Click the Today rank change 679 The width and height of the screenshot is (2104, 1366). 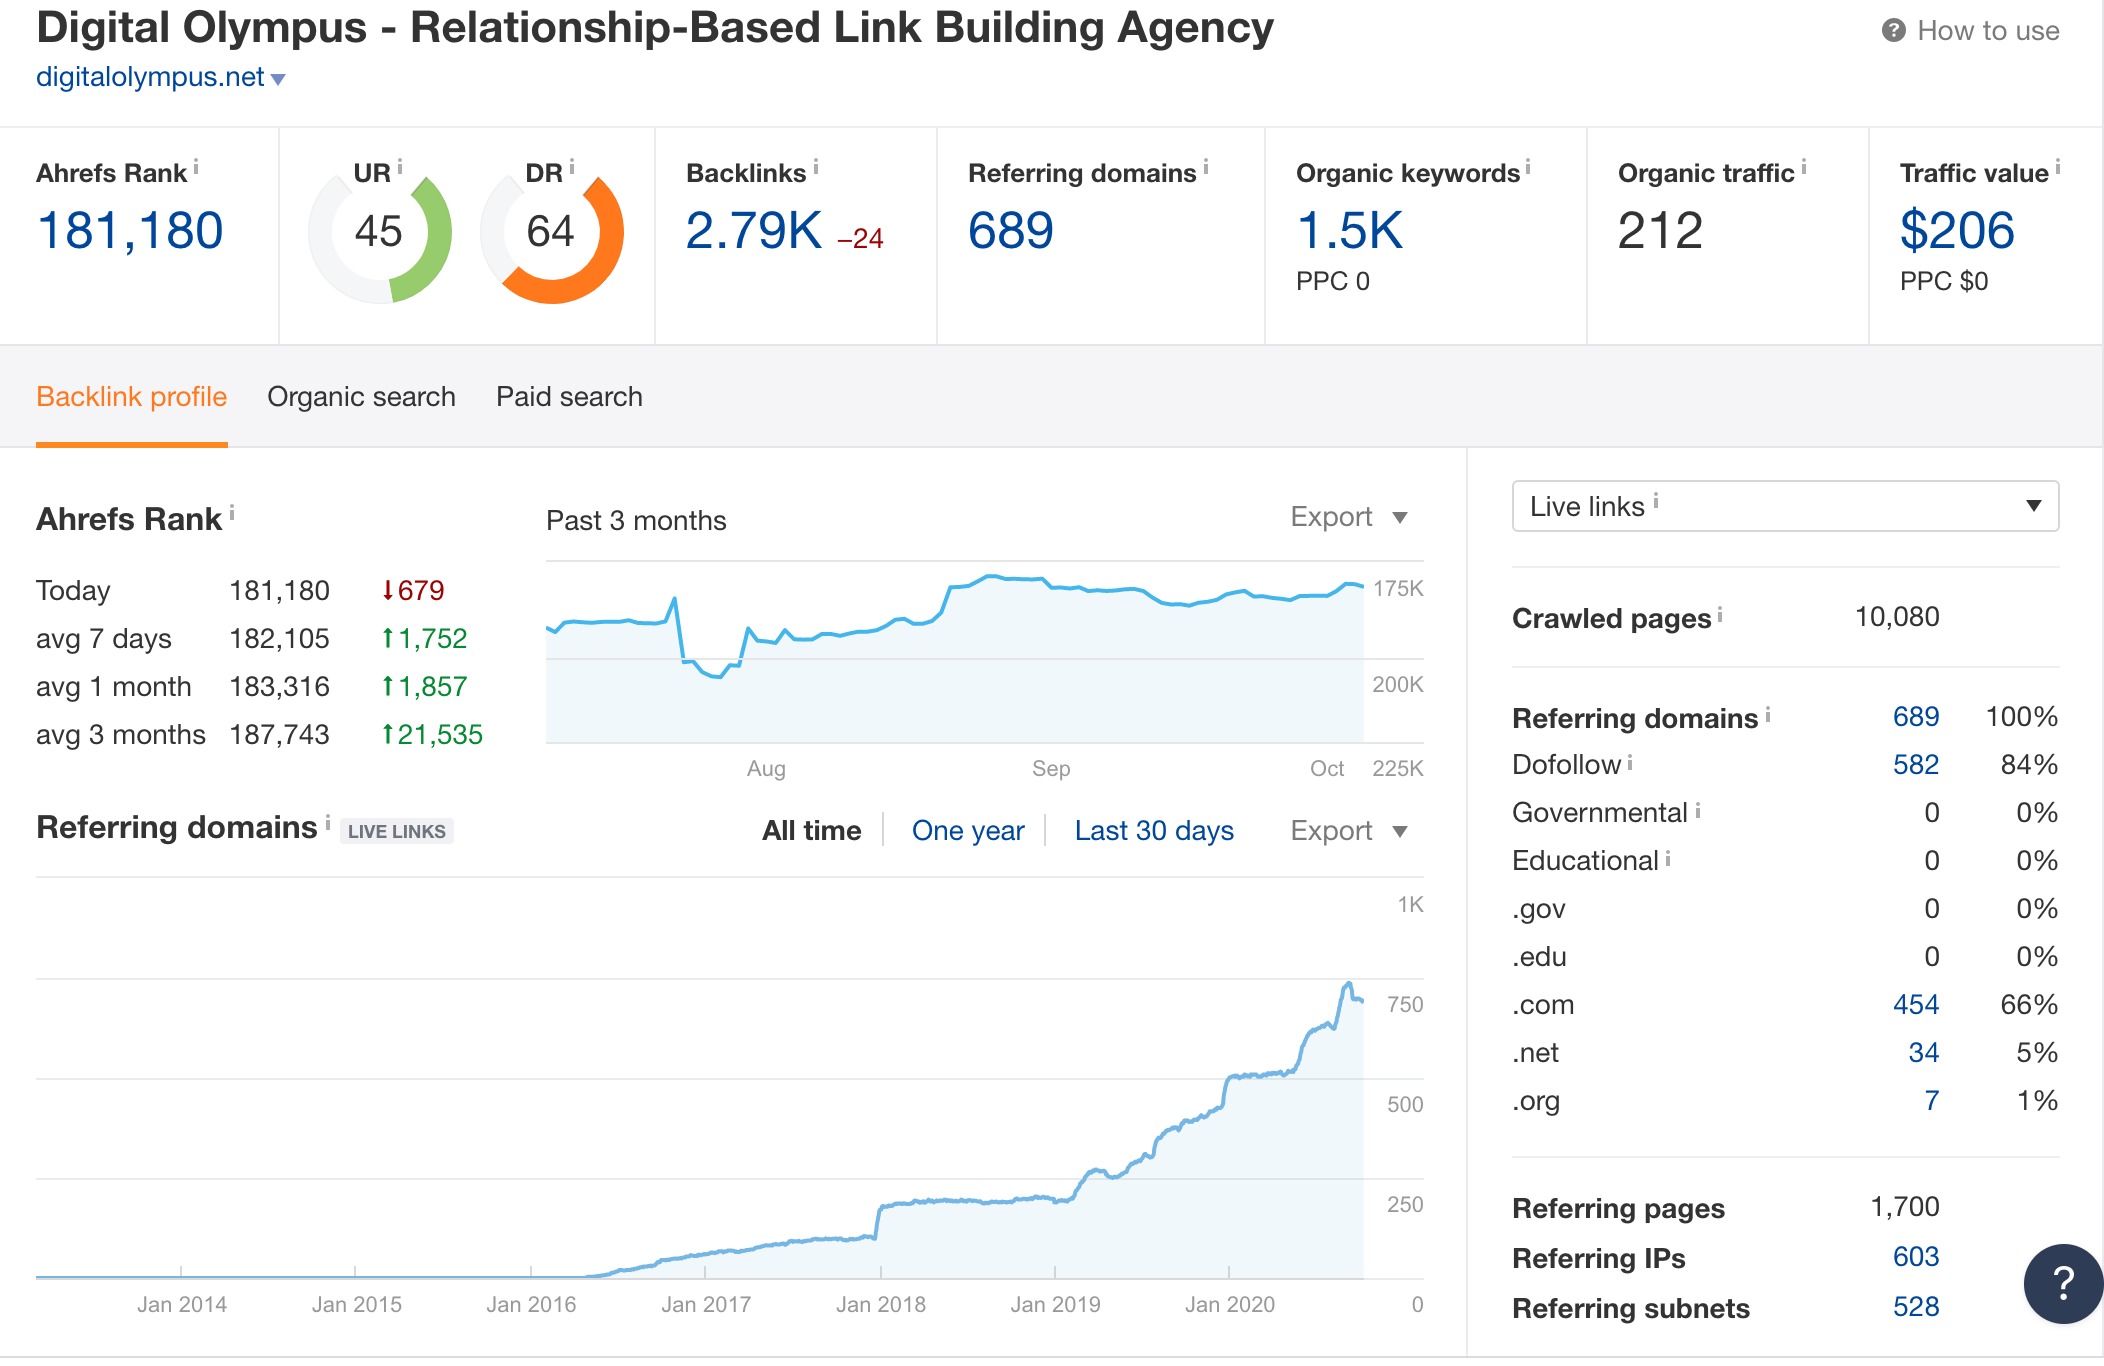tap(413, 591)
